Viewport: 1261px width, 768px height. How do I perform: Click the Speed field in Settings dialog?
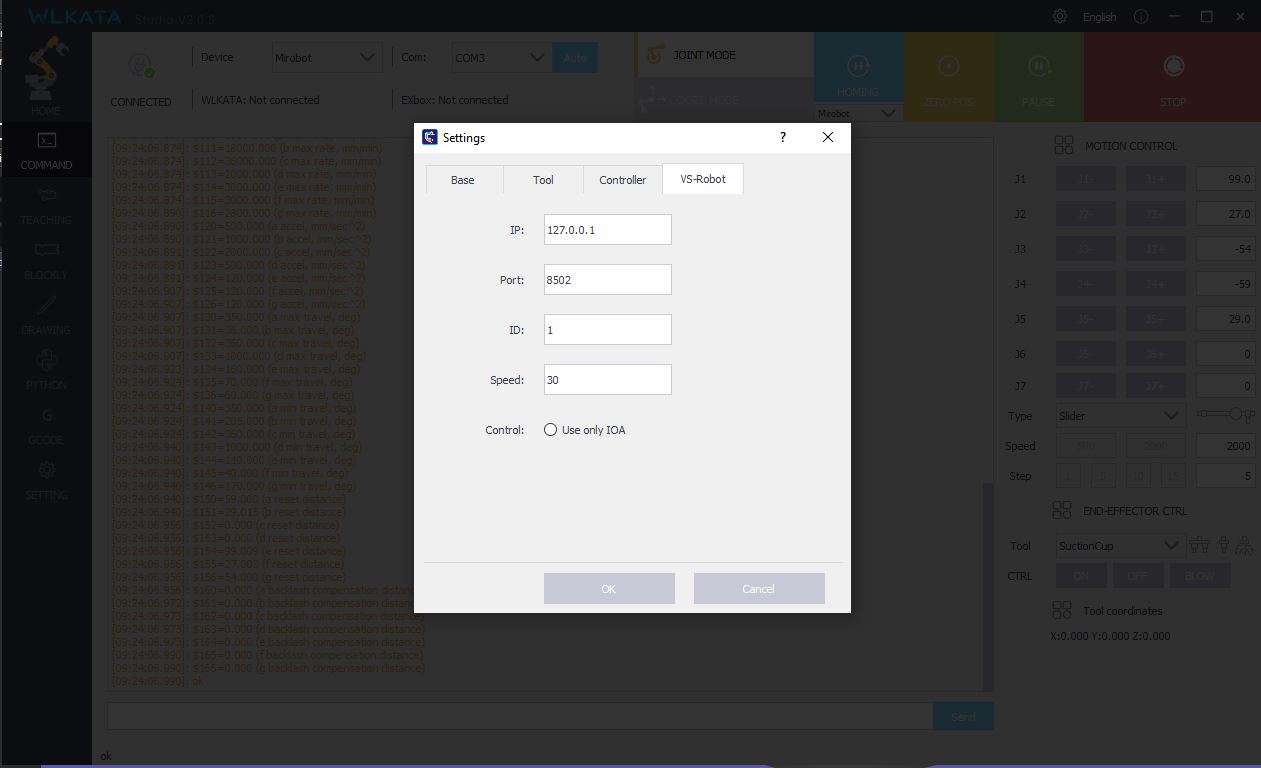pyautogui.click(x=608, y=379)
